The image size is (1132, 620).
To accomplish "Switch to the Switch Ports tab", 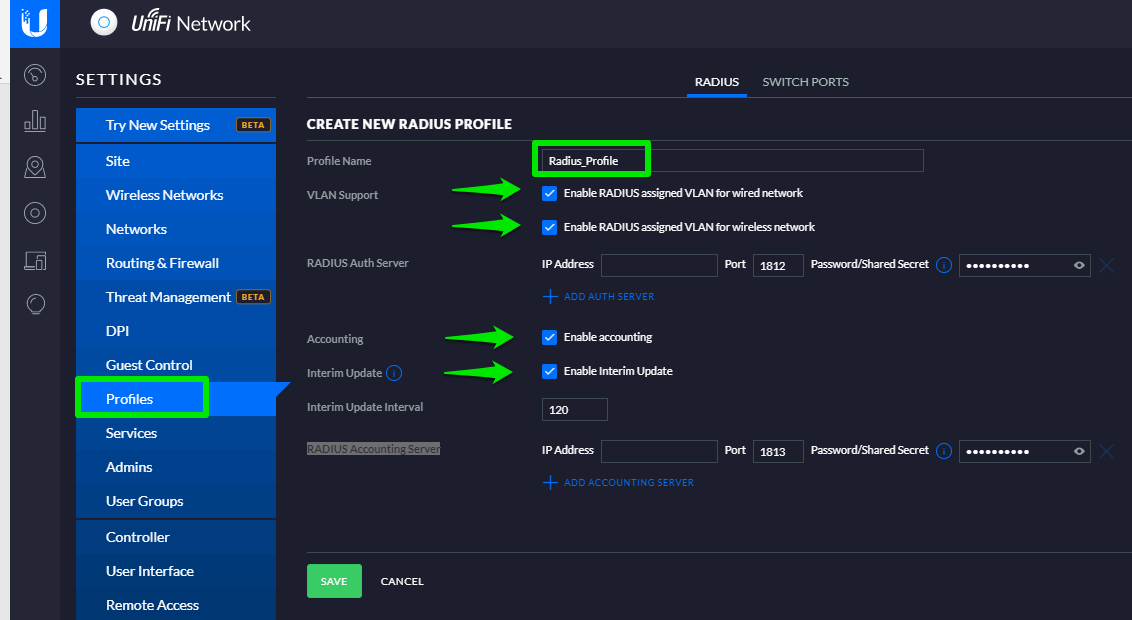I will (x=805, y=82).
